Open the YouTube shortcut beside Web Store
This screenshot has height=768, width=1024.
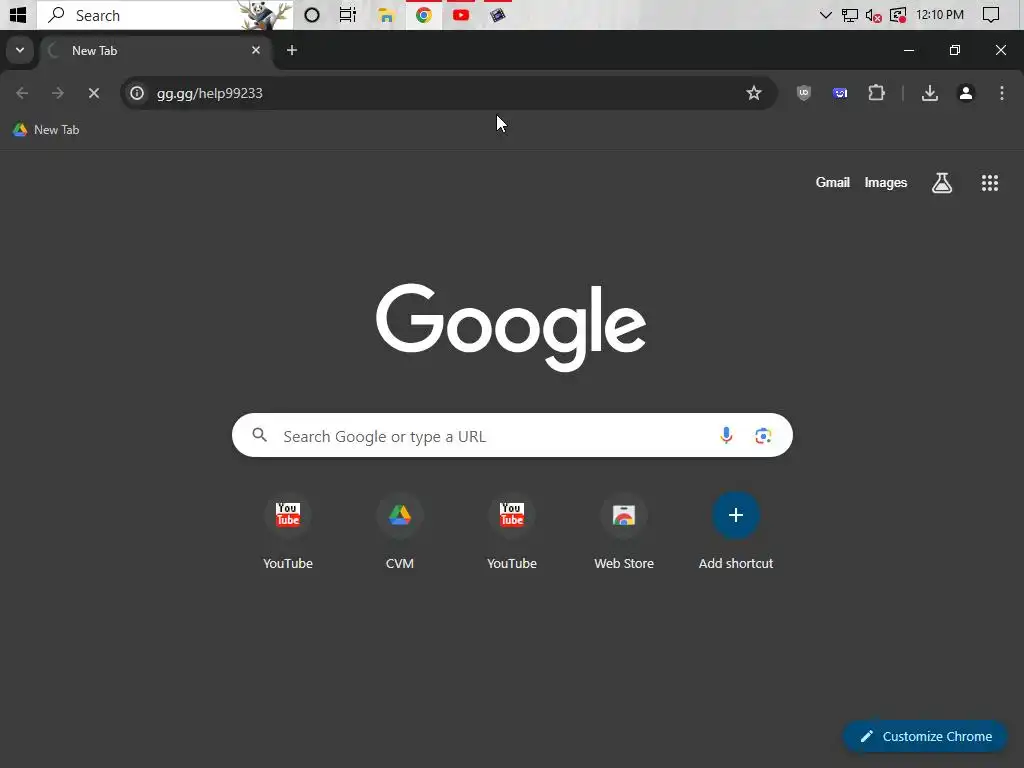pyautogui.click(x=512, y=530)
